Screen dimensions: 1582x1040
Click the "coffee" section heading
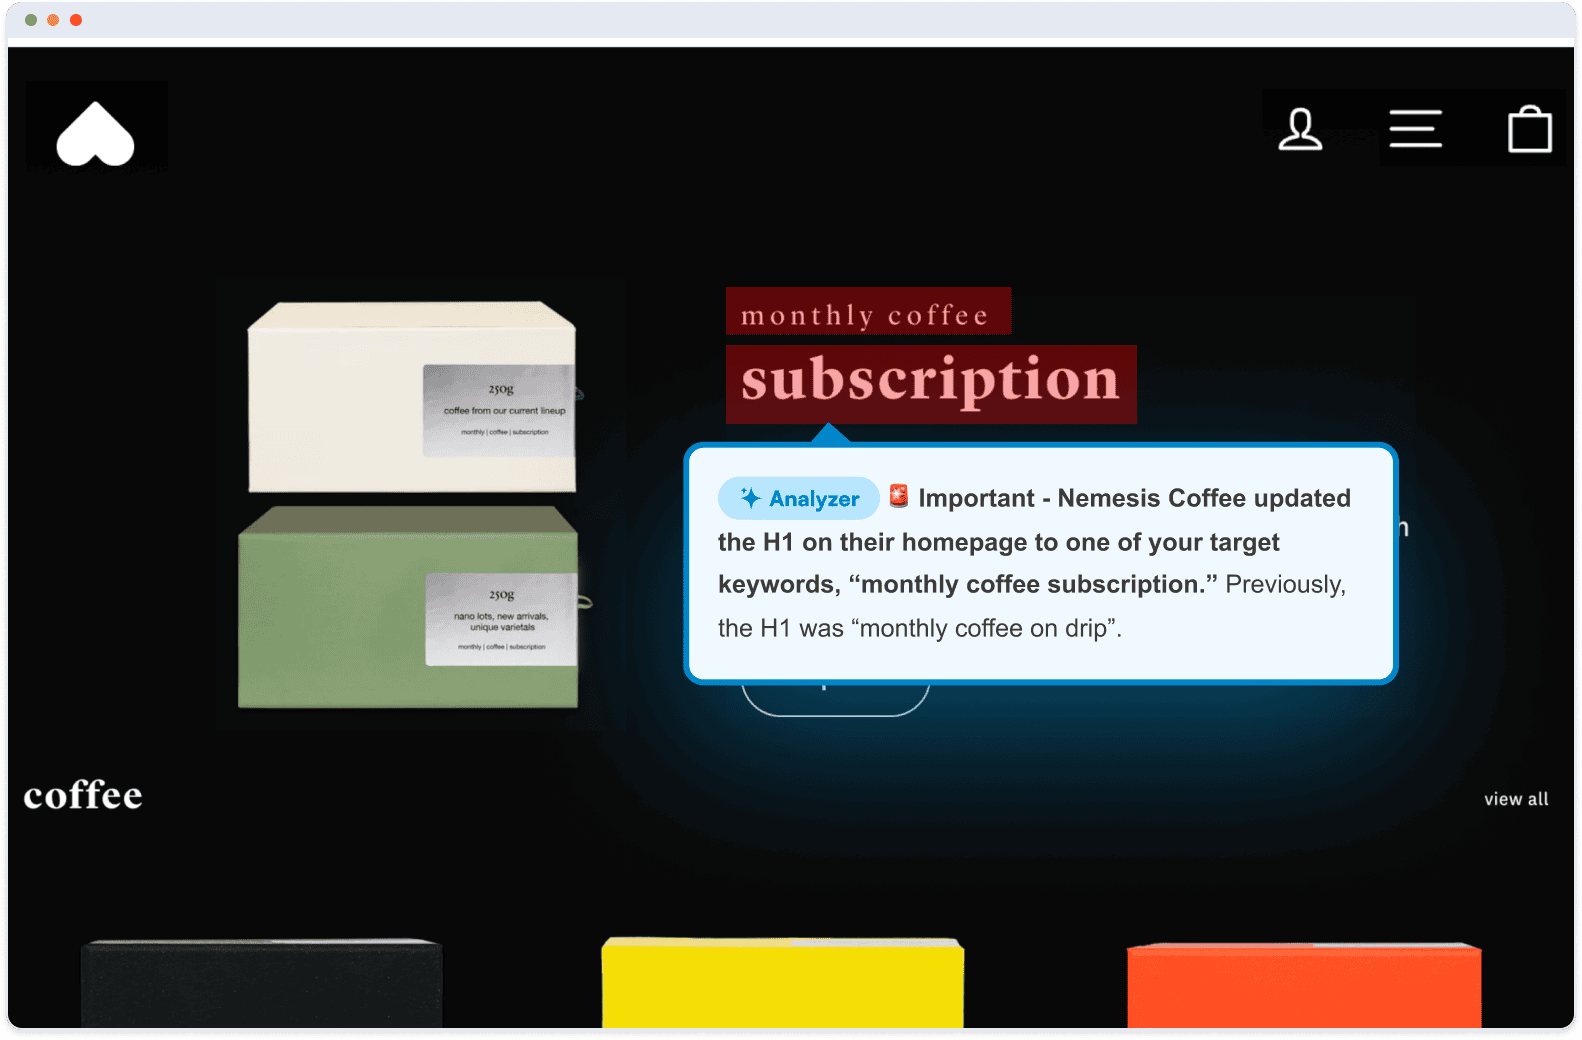tap(83, 796)
